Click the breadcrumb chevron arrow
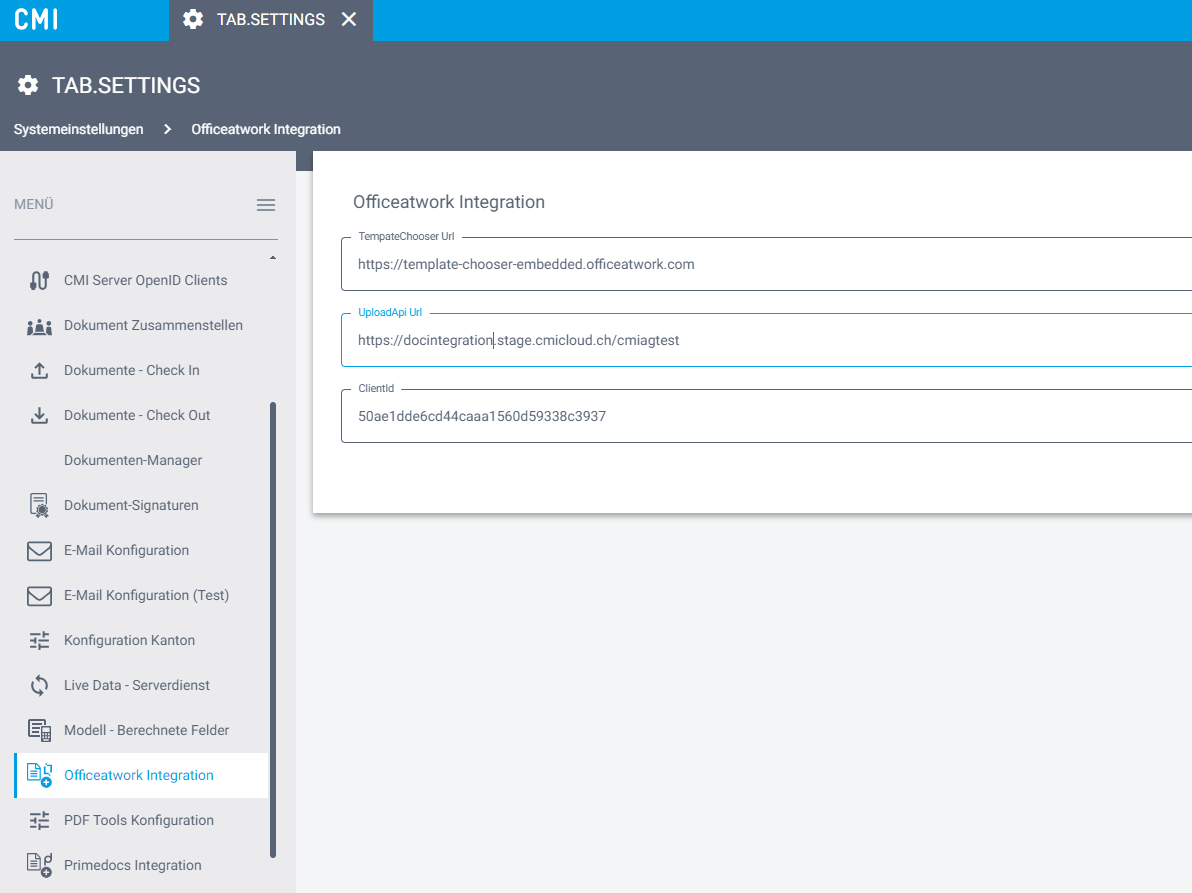1192x893 pixels. pyautogui.click(x=167, y=129)
